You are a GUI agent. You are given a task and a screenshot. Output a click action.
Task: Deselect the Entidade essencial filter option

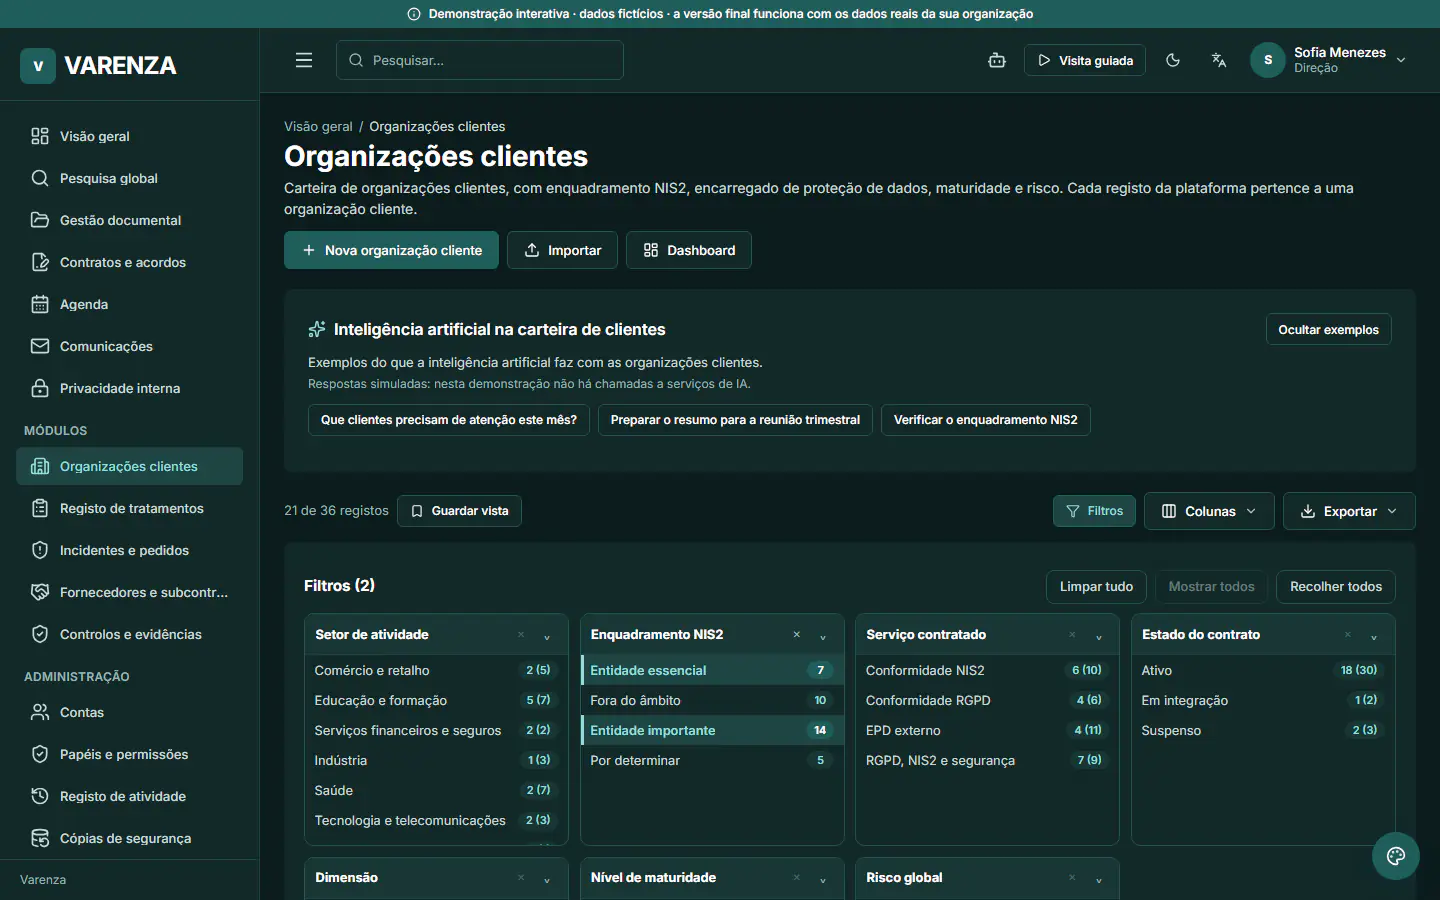tap(712, 670)
